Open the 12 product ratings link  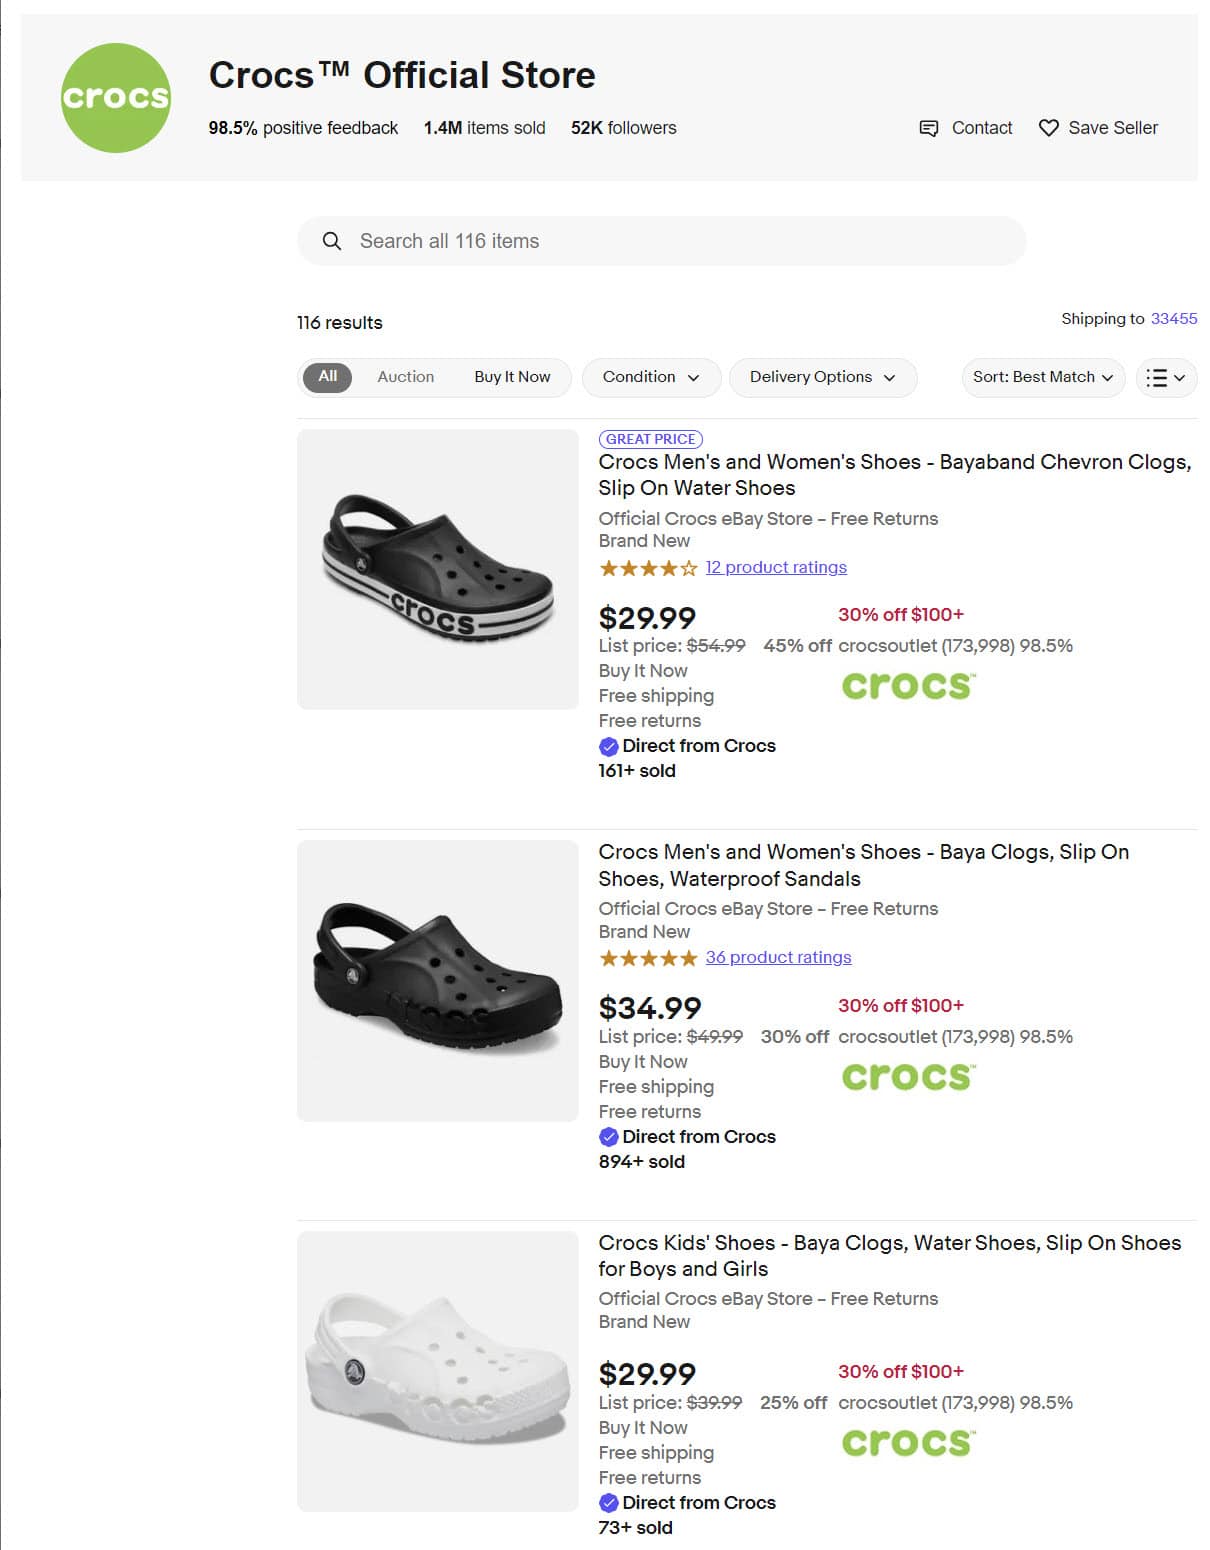tap(776, 567)
